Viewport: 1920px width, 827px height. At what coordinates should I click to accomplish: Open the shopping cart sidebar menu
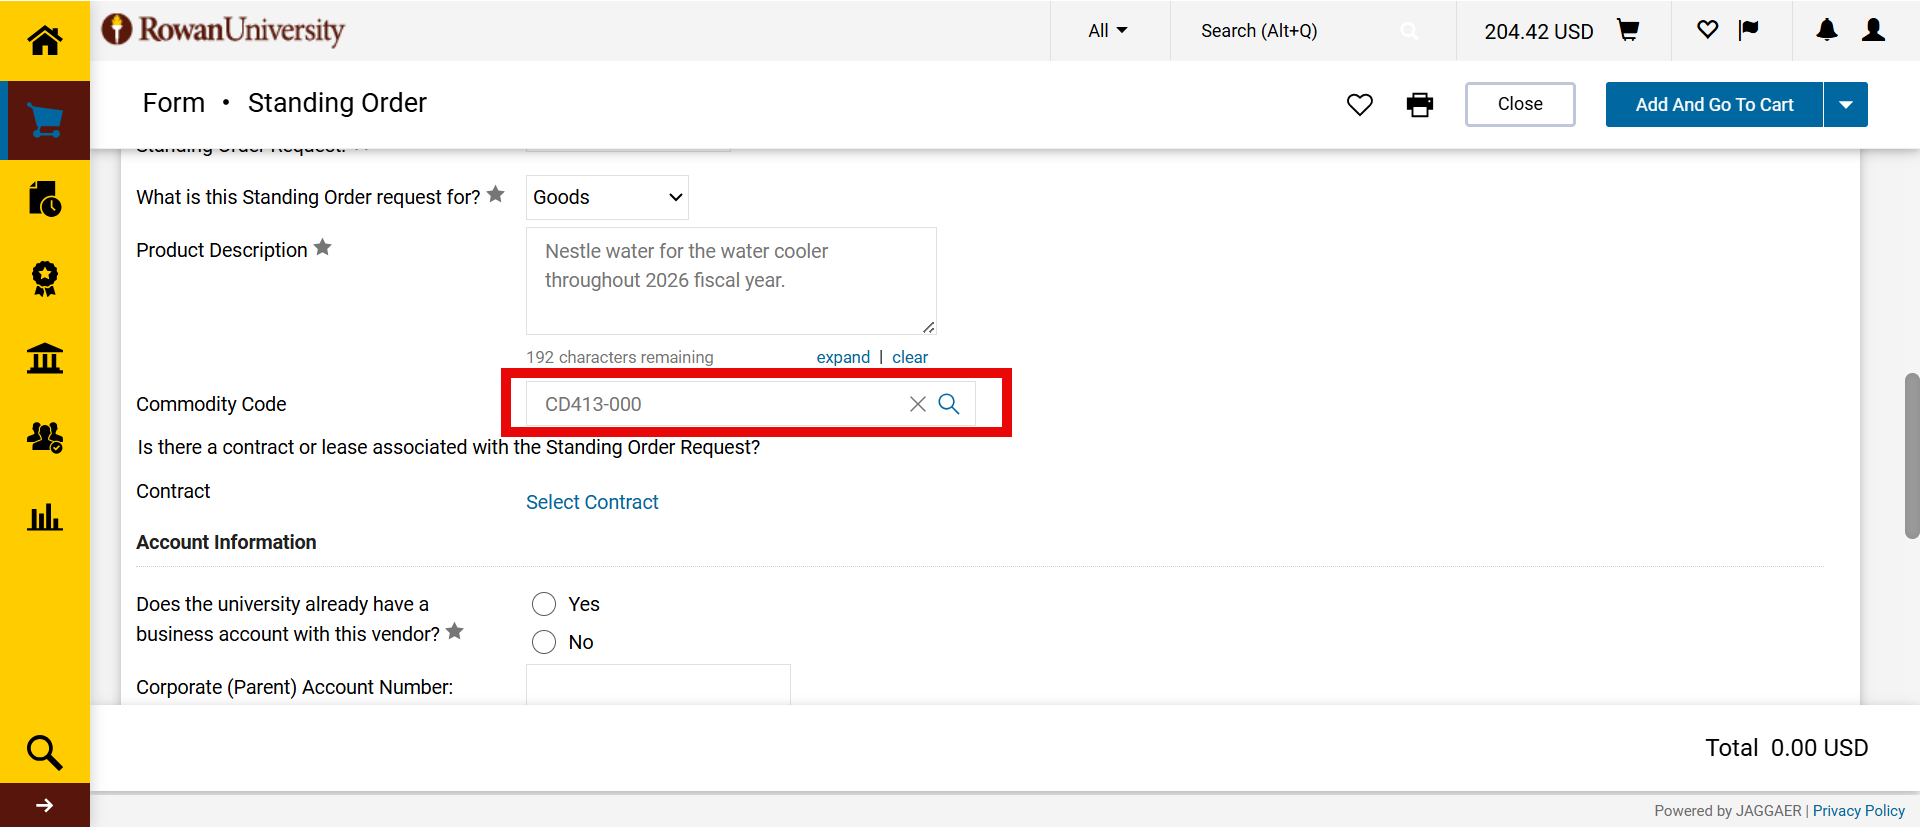coord(44,120)
